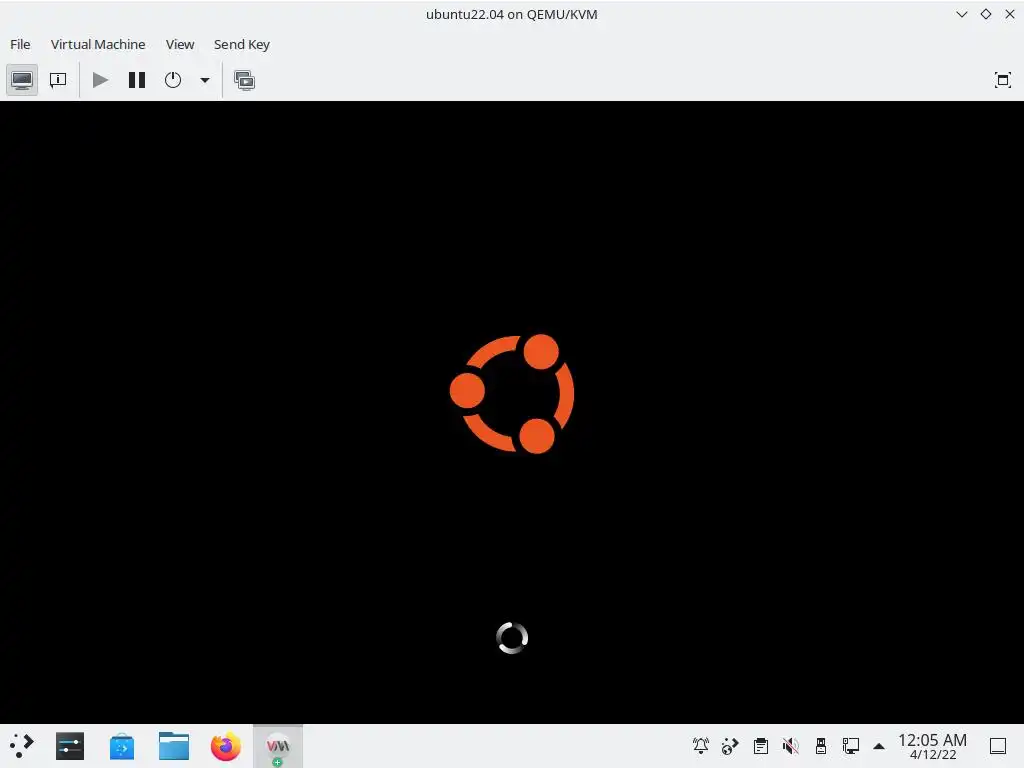Show the graphical console view
Screen dimensions: 1024x768
(x=22, y=80)
